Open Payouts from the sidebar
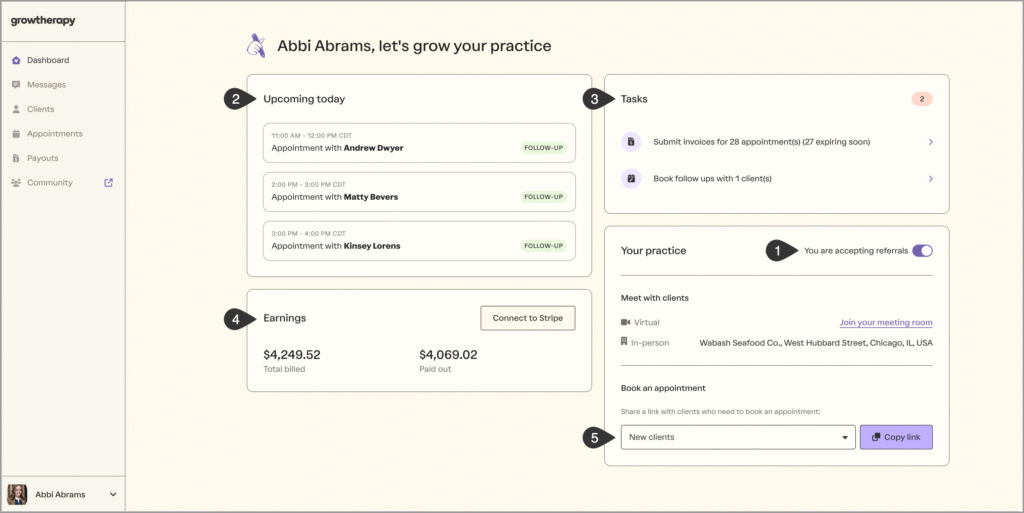 [42, 158]
